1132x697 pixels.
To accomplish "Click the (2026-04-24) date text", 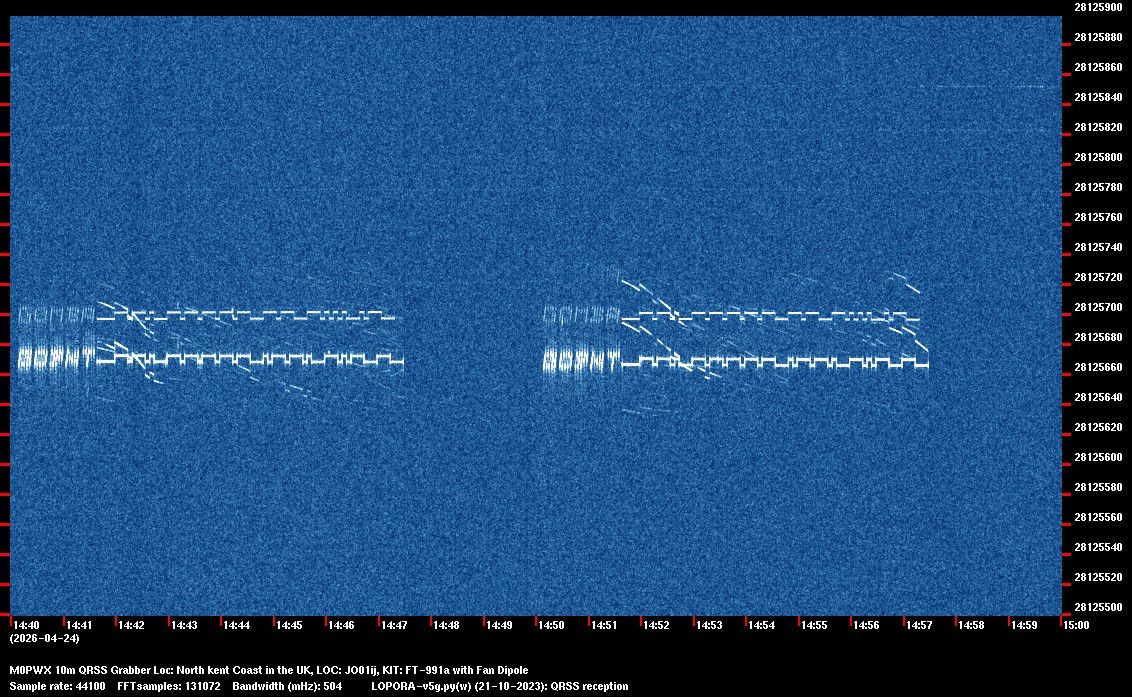I will coord(44,638).
